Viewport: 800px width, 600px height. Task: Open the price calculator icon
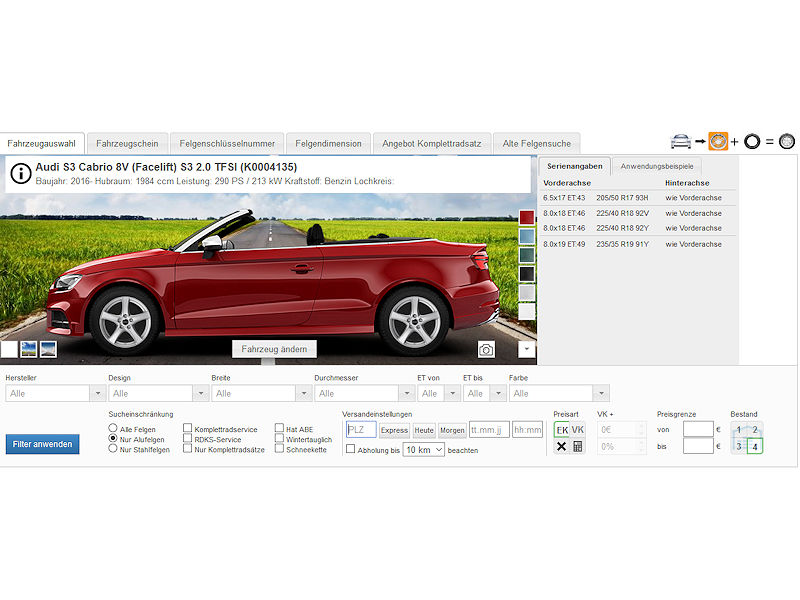pyautogui.click(x=578, y=446)
